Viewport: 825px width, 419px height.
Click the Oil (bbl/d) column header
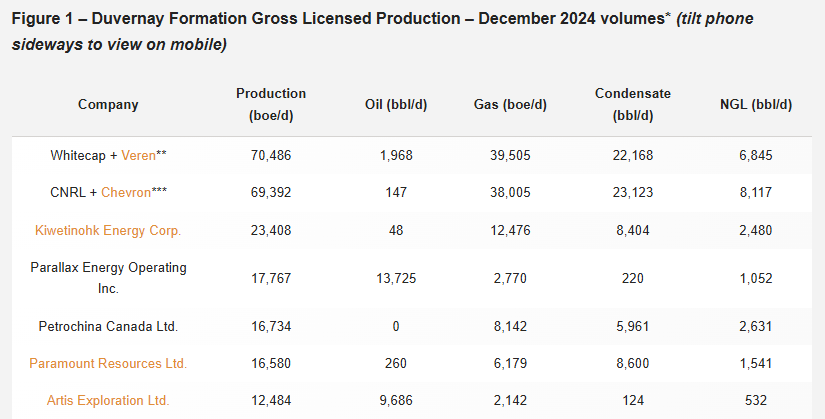coord(396,104)
